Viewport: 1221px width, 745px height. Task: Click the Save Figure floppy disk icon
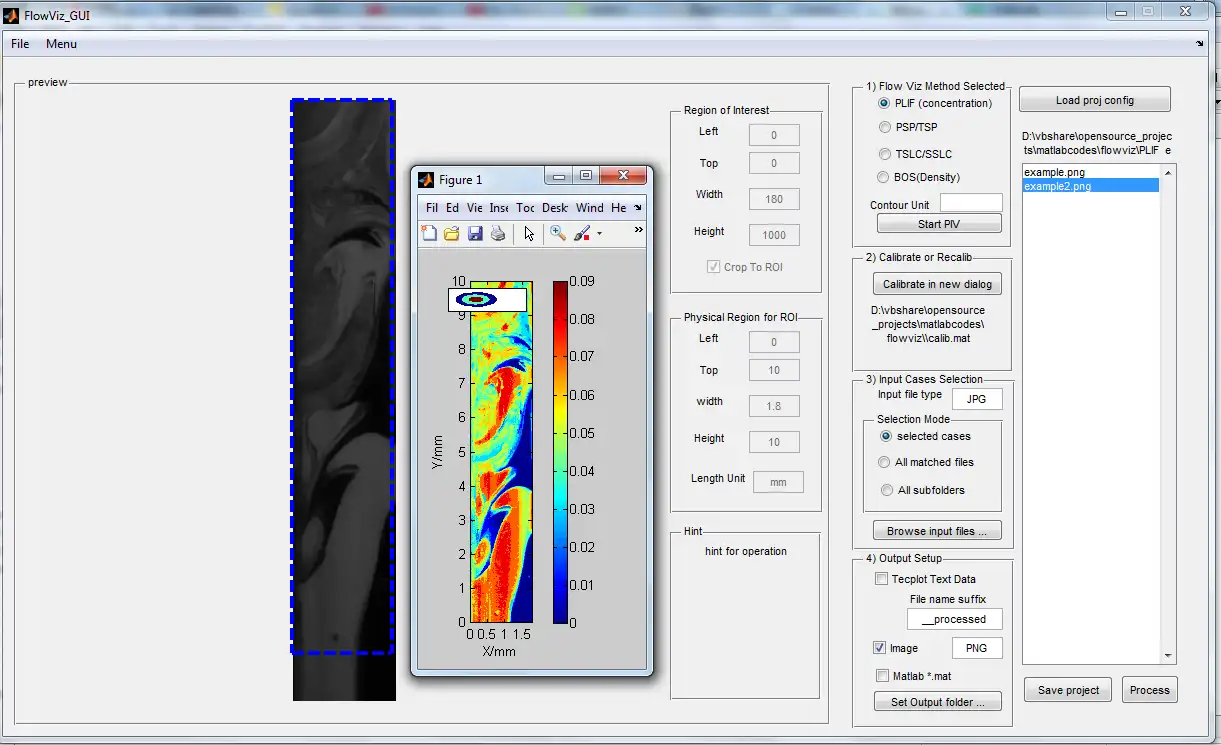point(475,233)
